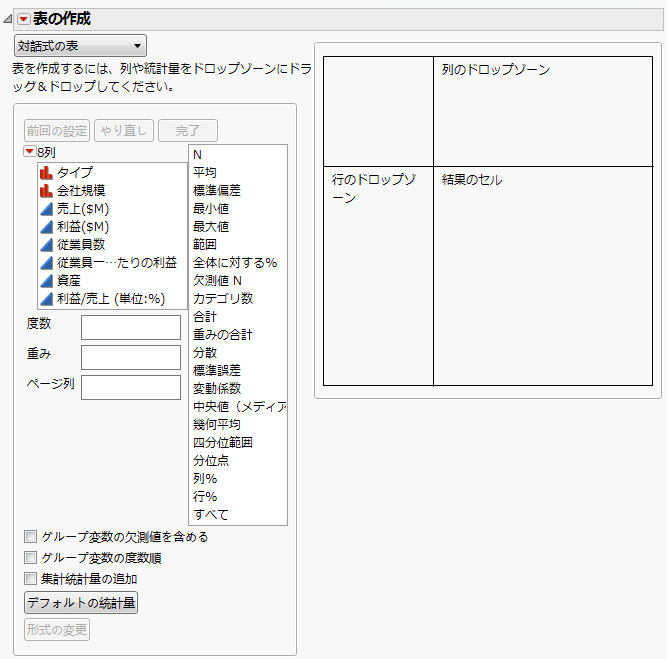Click the 列のドロップゾーン area
667x659 pixels.
[542, 110]
